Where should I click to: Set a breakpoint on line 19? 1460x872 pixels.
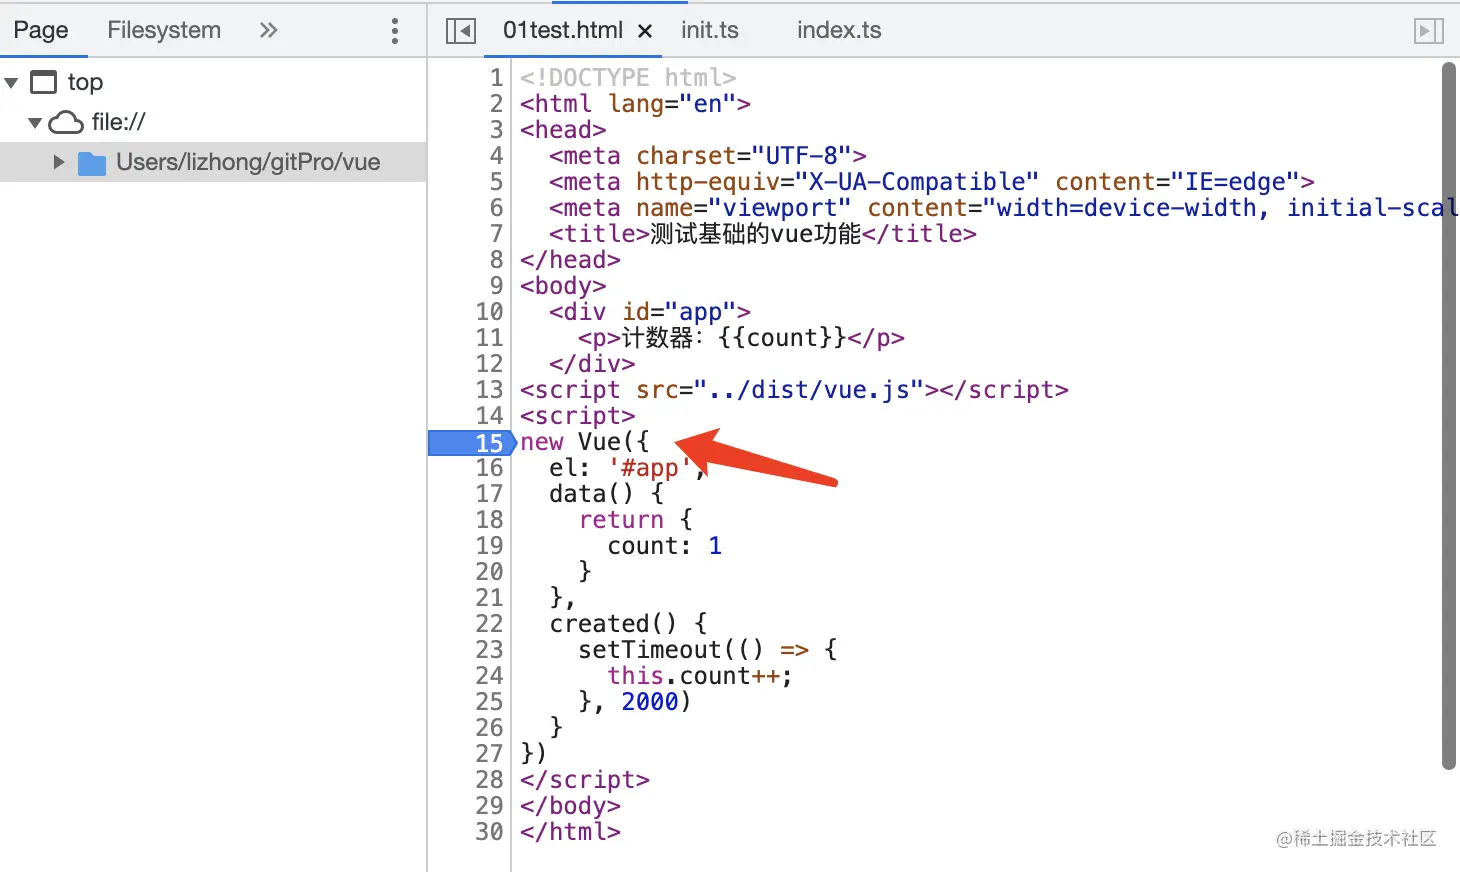tap(489, 546)
